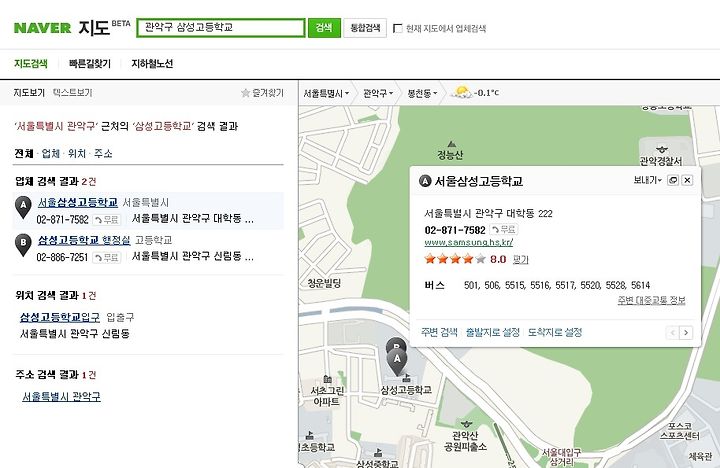Click 도착지로 설정 in popup
720x468 pixels.
555,332
